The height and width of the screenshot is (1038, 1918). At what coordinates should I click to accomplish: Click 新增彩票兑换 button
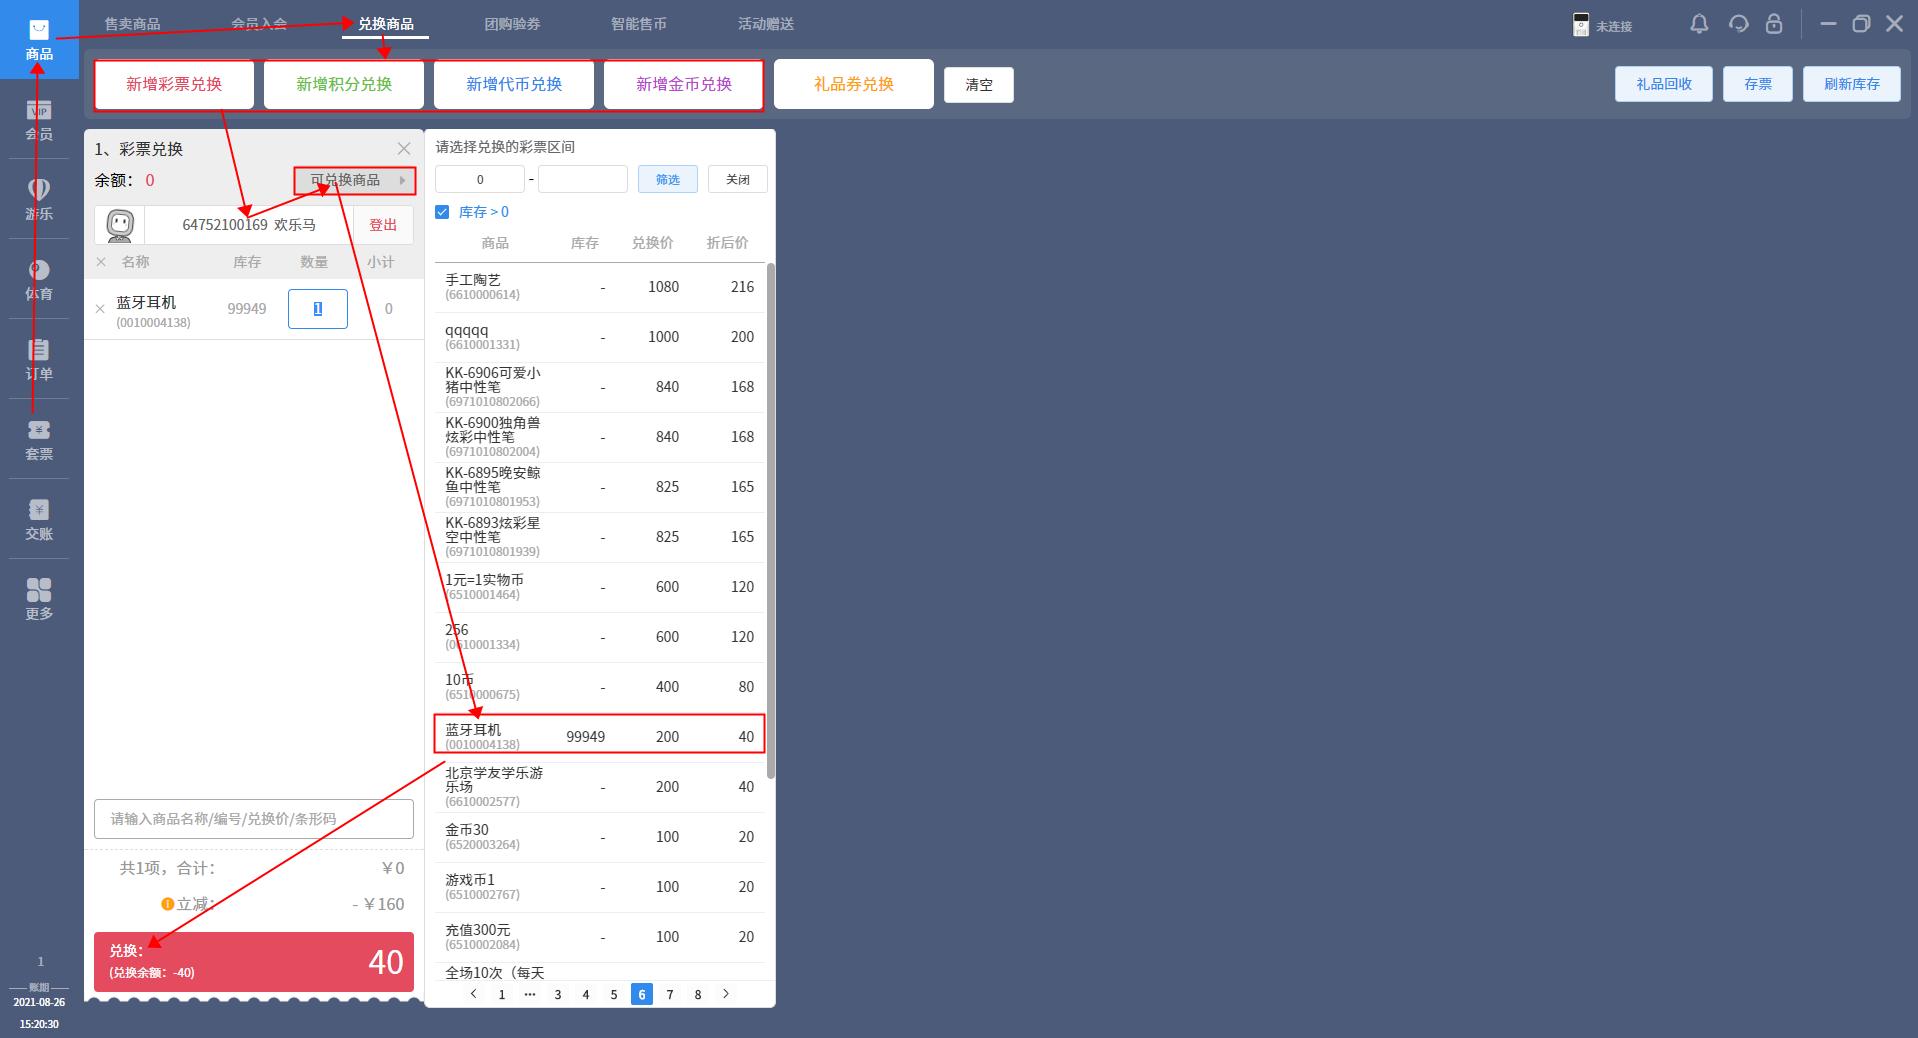click(x=174, y=84)
